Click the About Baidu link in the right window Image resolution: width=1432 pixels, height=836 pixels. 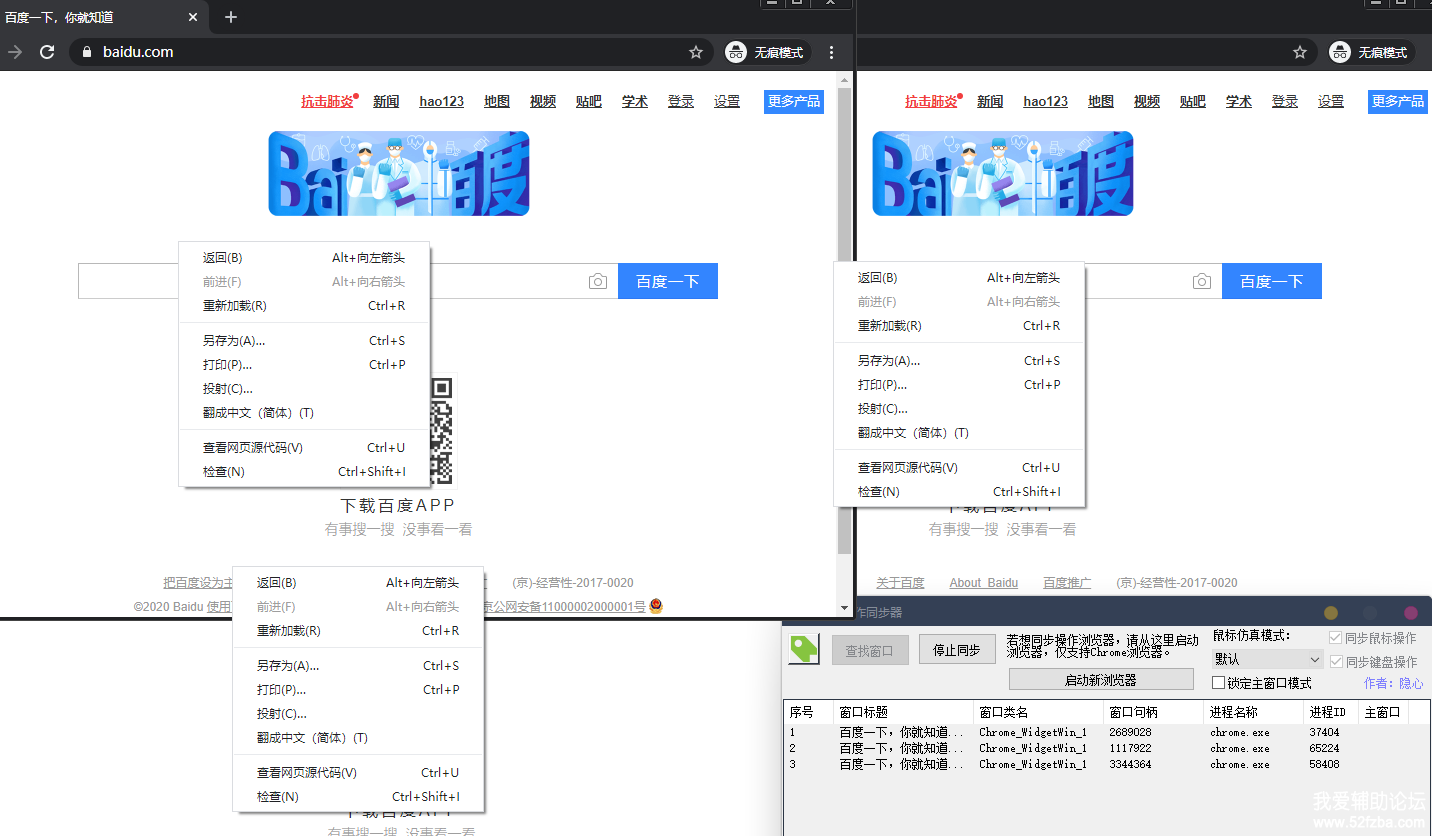tap(984, 583)
